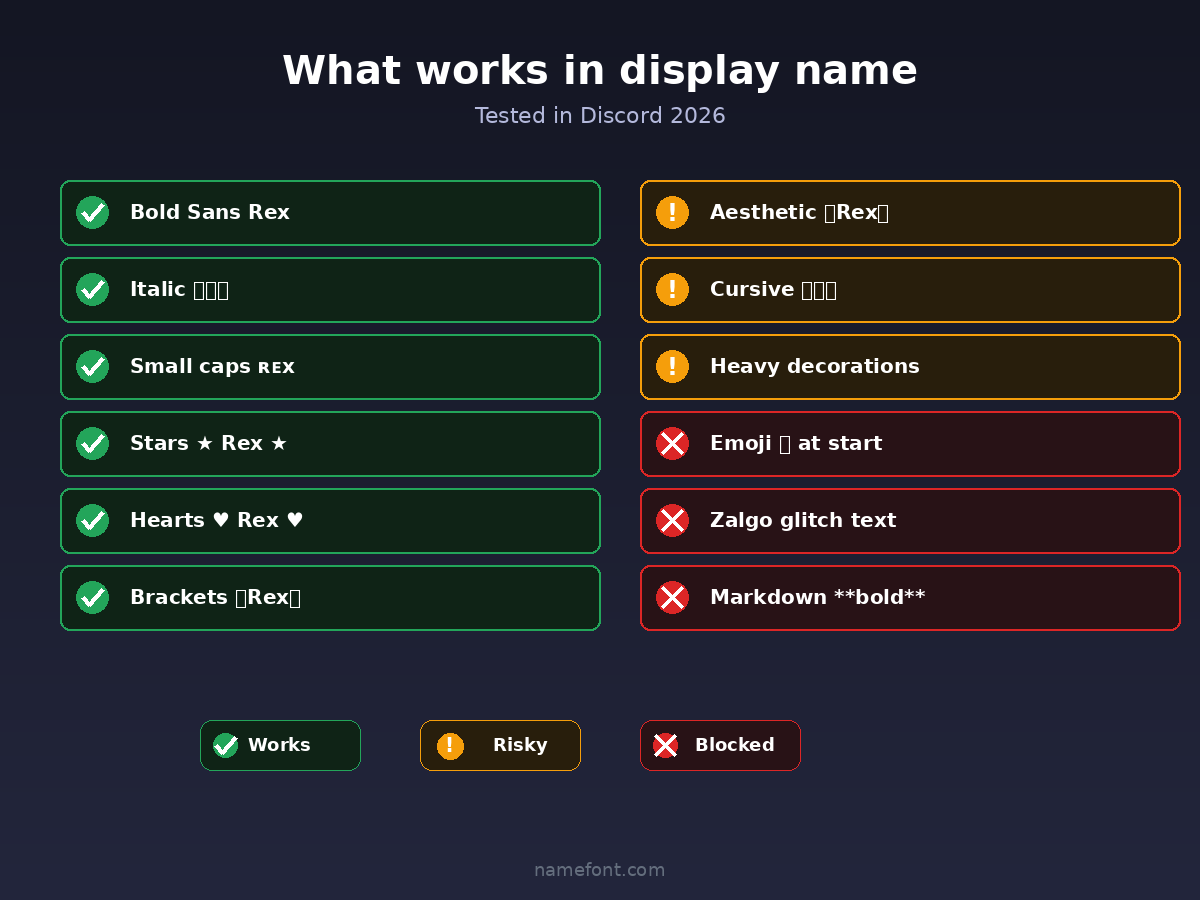
Task: Click the heading What works in display name
Action: [599, 72]
